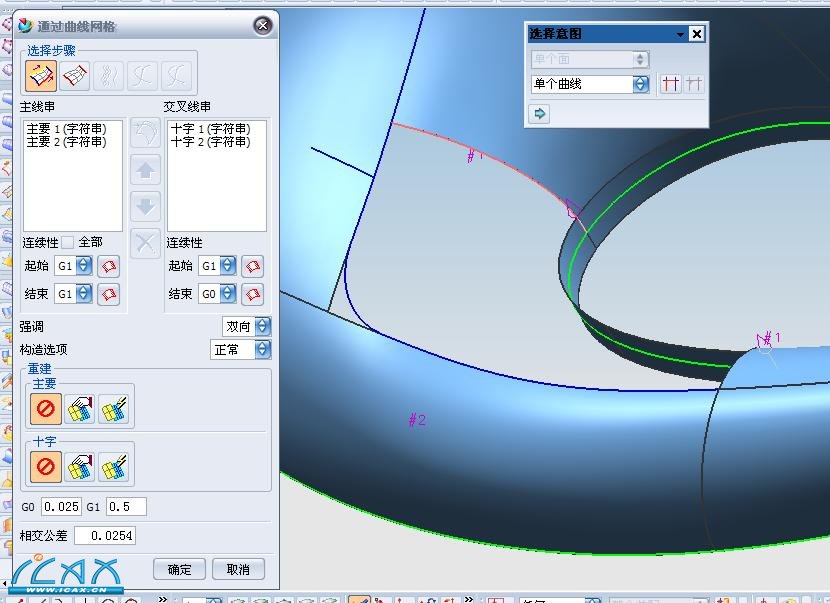Screen dimensions: 830x603
Task: Close the 选择意图 floating toolbar
Action: [697, 34]
